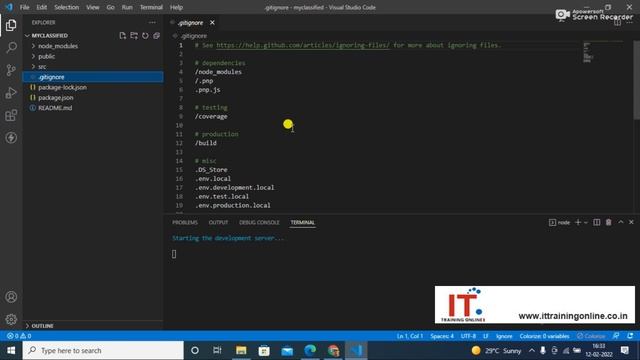Image resolution: width=640 pixels, height=360 pixels.
Task: Click New File icon in MYCLASSIFIED header
Action: (122, 36)
